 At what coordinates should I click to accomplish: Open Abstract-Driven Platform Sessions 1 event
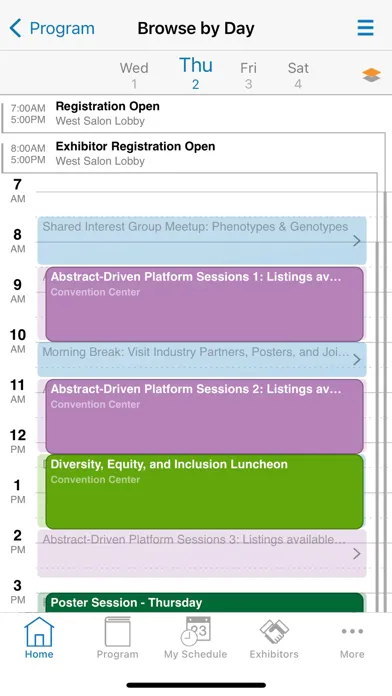205,304
